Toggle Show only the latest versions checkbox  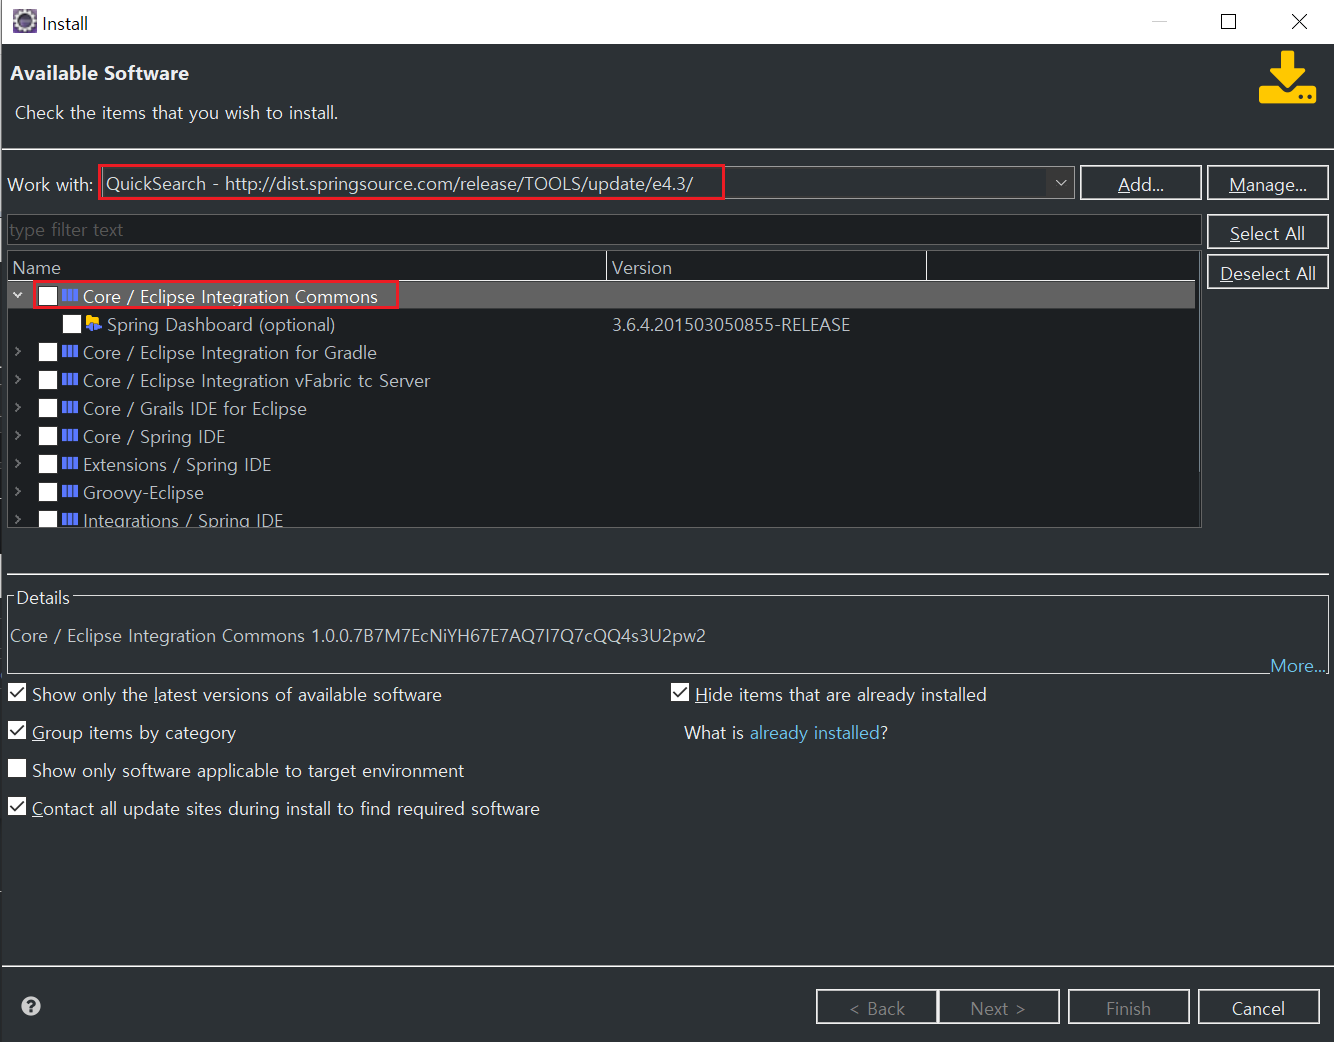17,693
